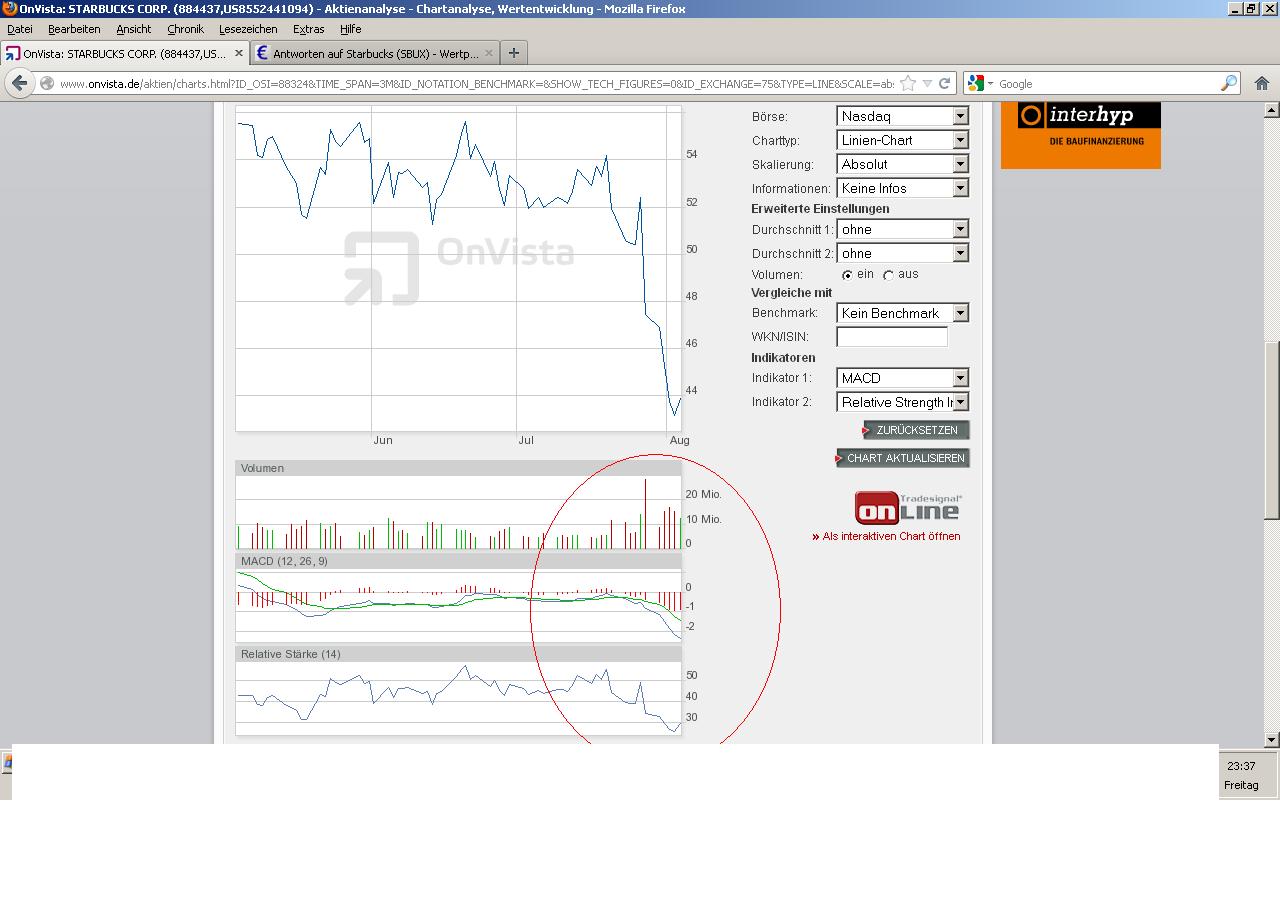Open a new tab with the plus button
The image size is (1280, 900).
point(514,53)
